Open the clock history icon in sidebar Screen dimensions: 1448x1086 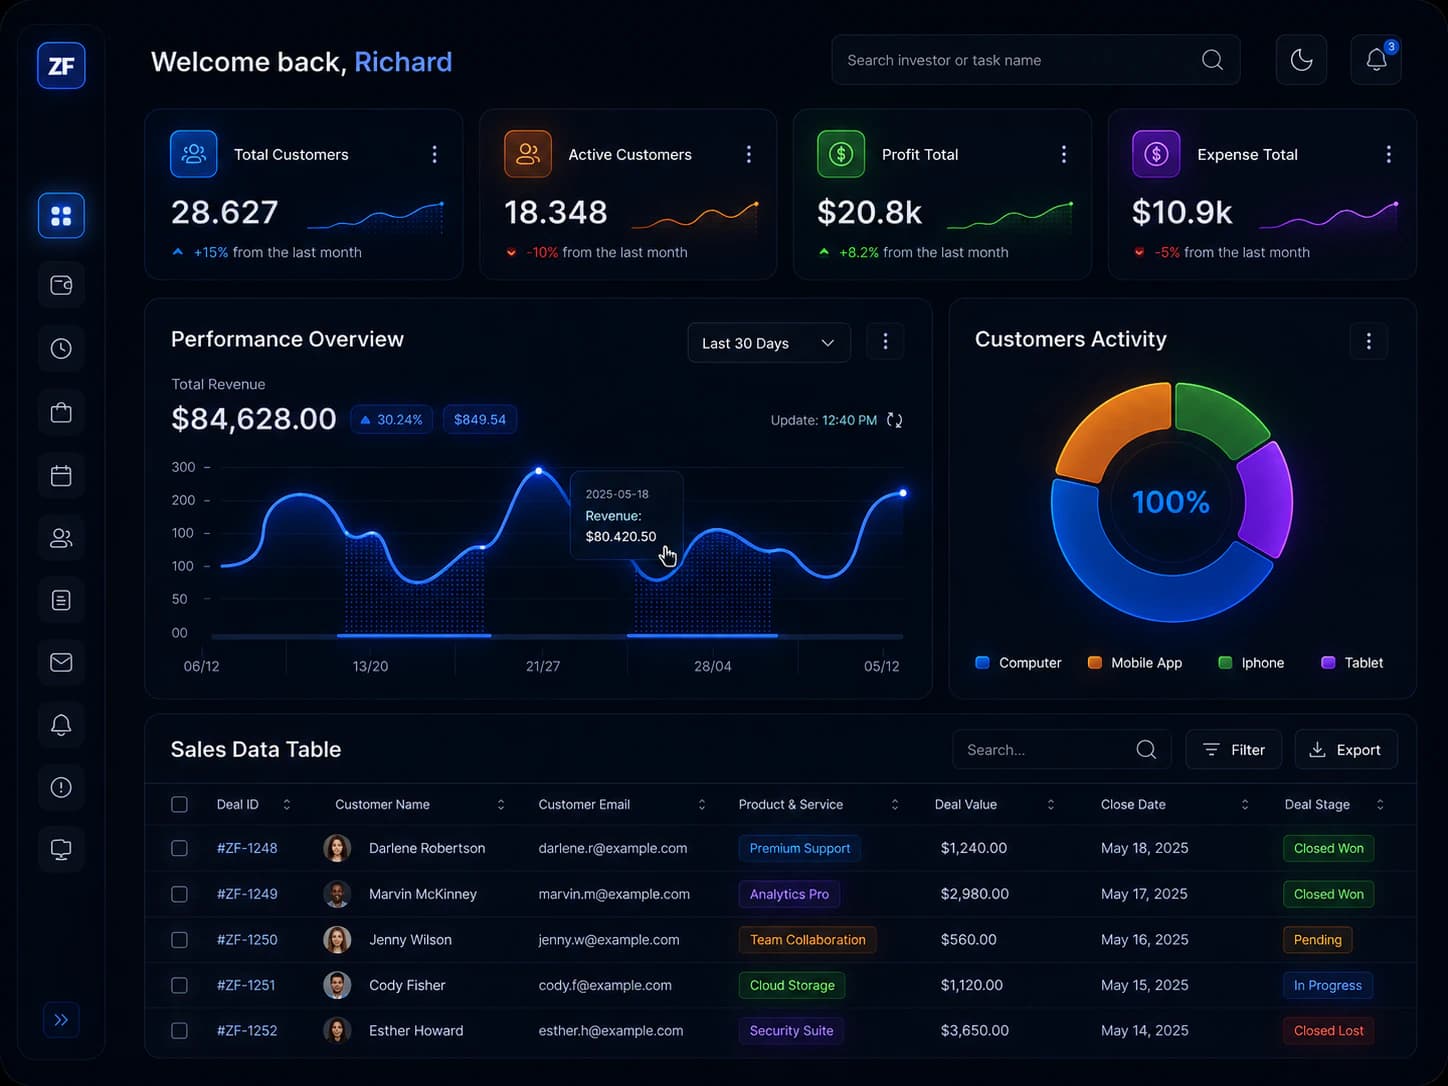[61, 349]
